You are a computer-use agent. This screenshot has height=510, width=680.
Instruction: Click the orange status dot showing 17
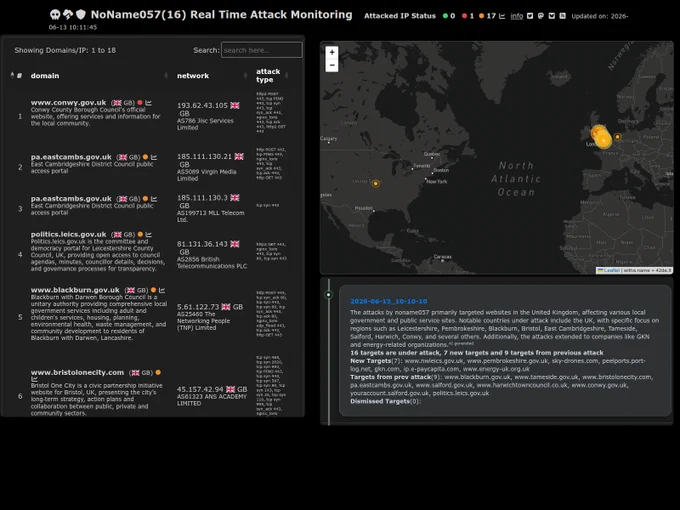click(x=481, y=16)
